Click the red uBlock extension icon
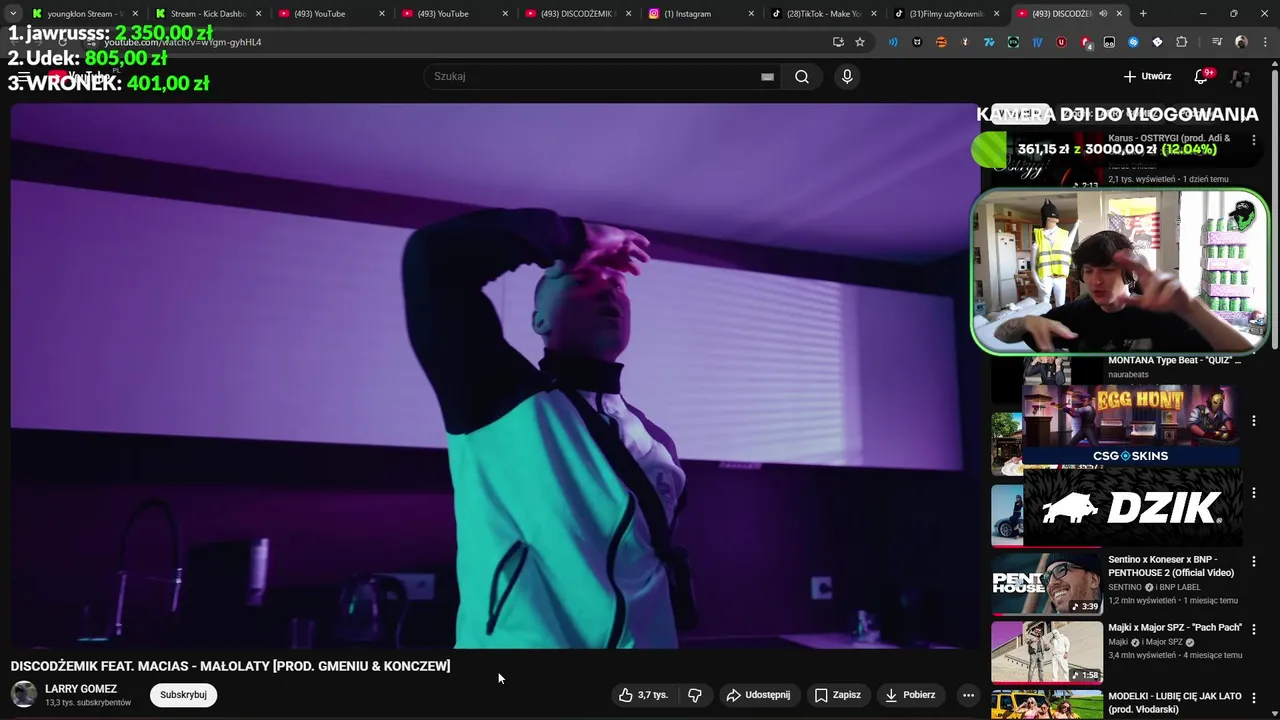Image resolution: width=1280 pixels, height=720 pixels. click(1061, 42)
